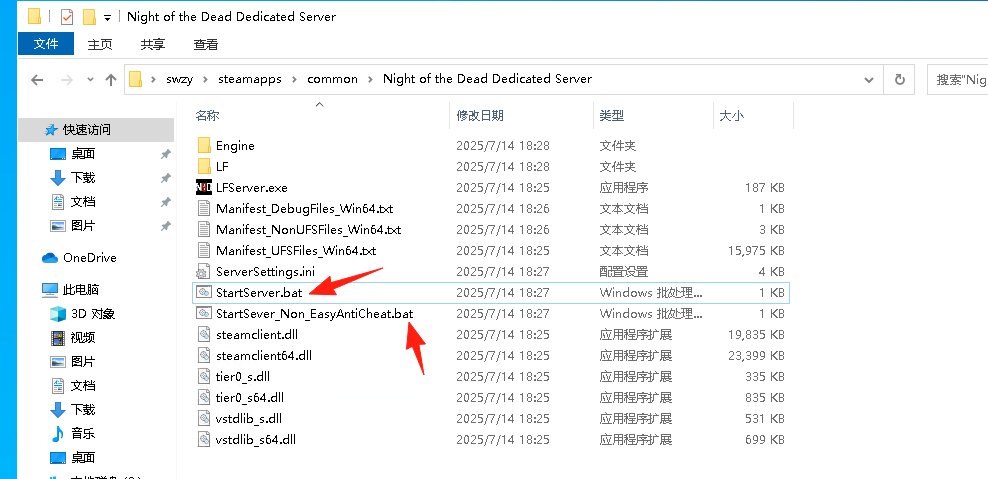Click the 19,835 KB size value
This screenshot has height=479, width=988.
[756, 334]
